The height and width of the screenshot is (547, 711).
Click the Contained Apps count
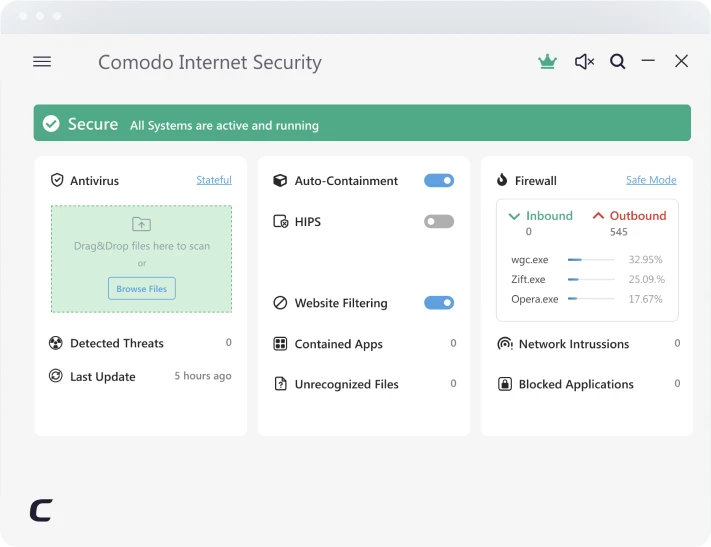coord(453,343)
